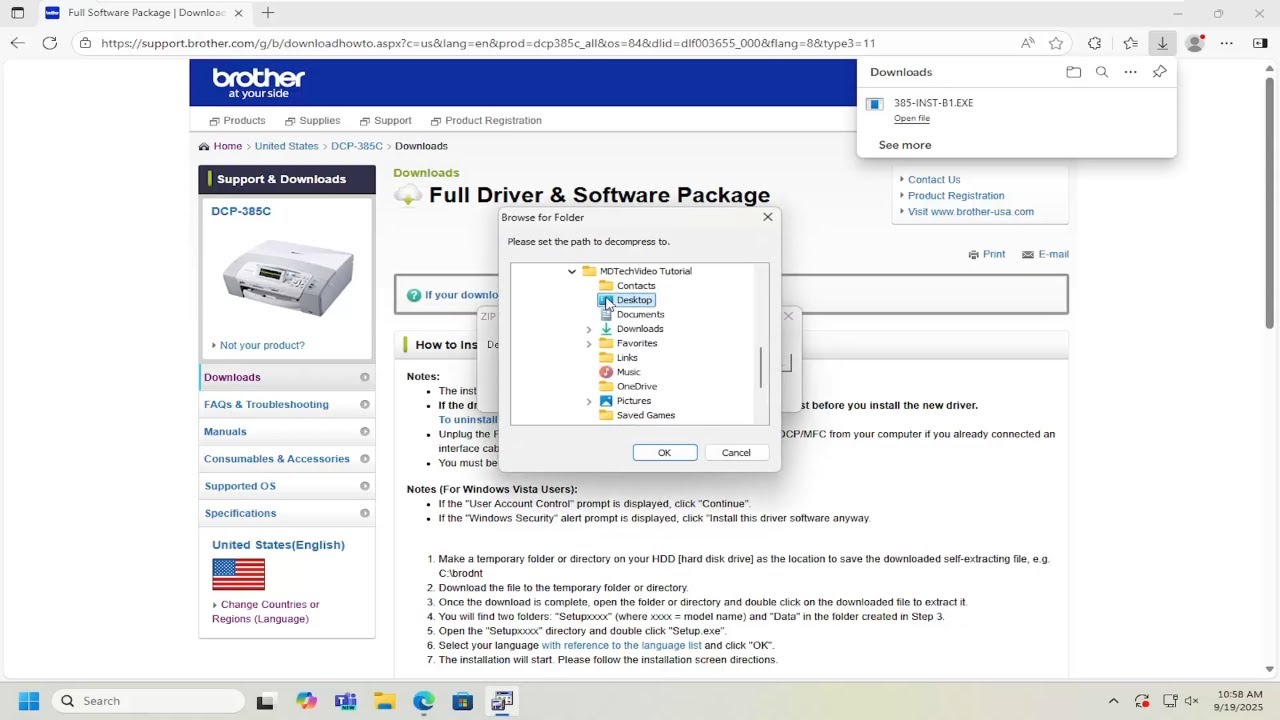
Task: Click the 385-INST-B1.EXE file icon
Action: click(874, 104)
